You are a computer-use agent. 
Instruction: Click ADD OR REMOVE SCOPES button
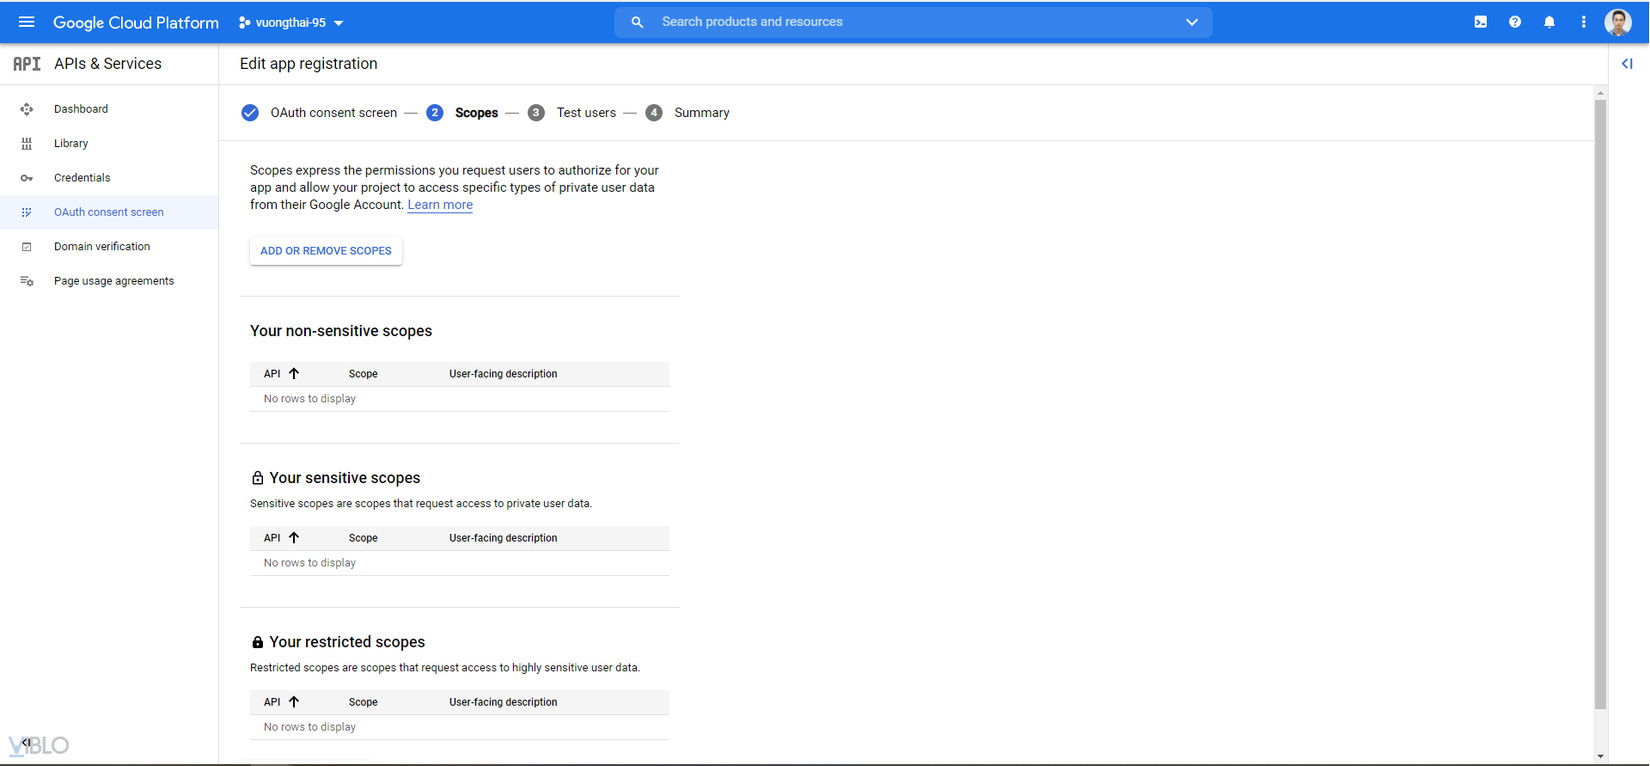(326, 251)
